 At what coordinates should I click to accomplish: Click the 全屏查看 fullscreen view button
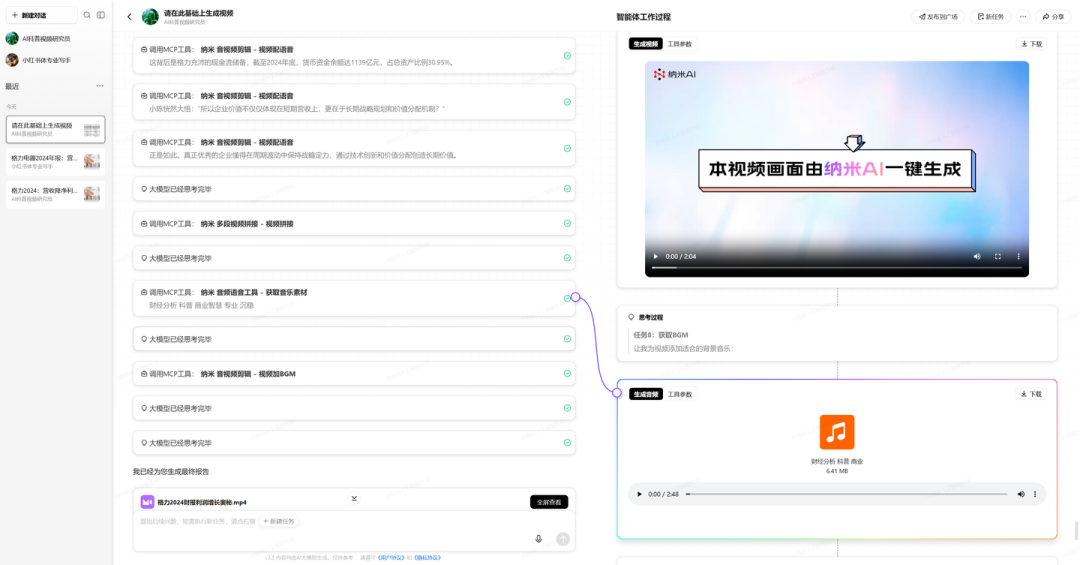point(549,502)
